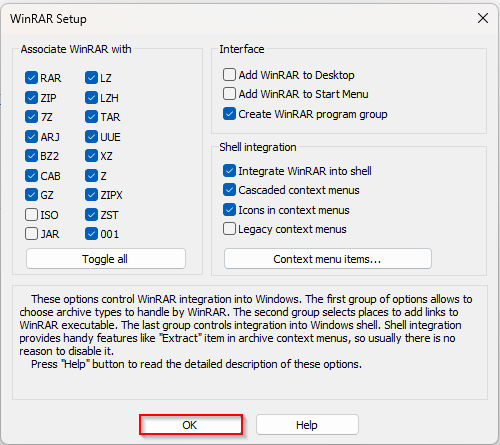Uncheck Icons in context menus
The height and width of the screenshot is (445, 500).
pos(229,210)
